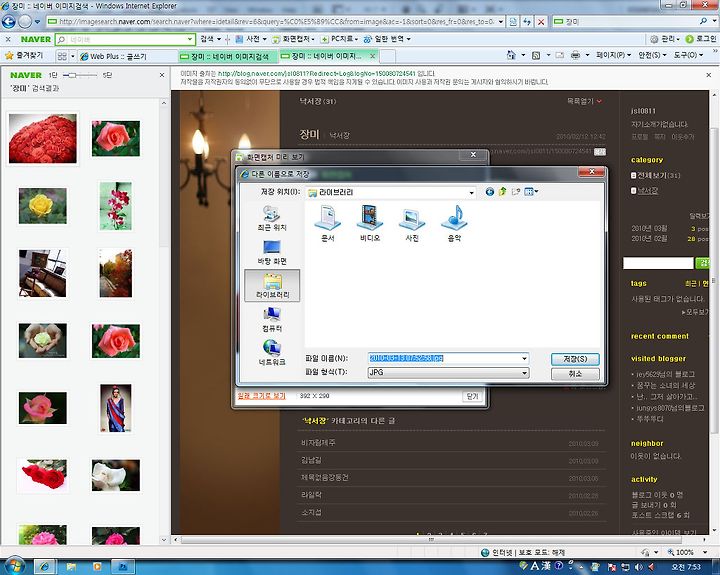The height and width of the screenshot is (575, 720).
Task: Open the Home page icon
Action: pos(511,55)
